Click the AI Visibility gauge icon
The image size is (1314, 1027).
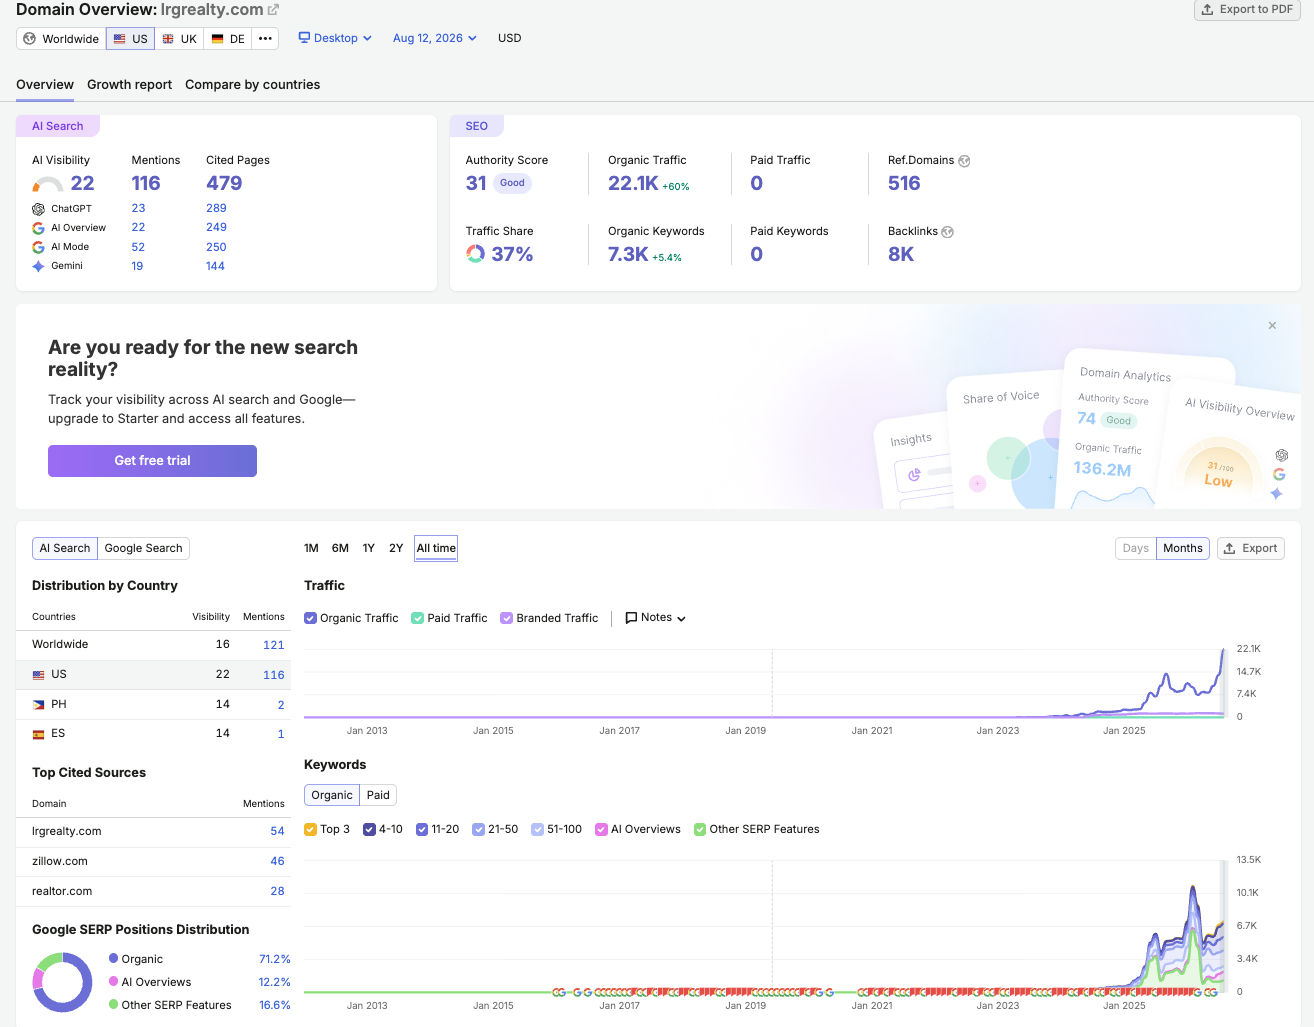coord(48,184)
